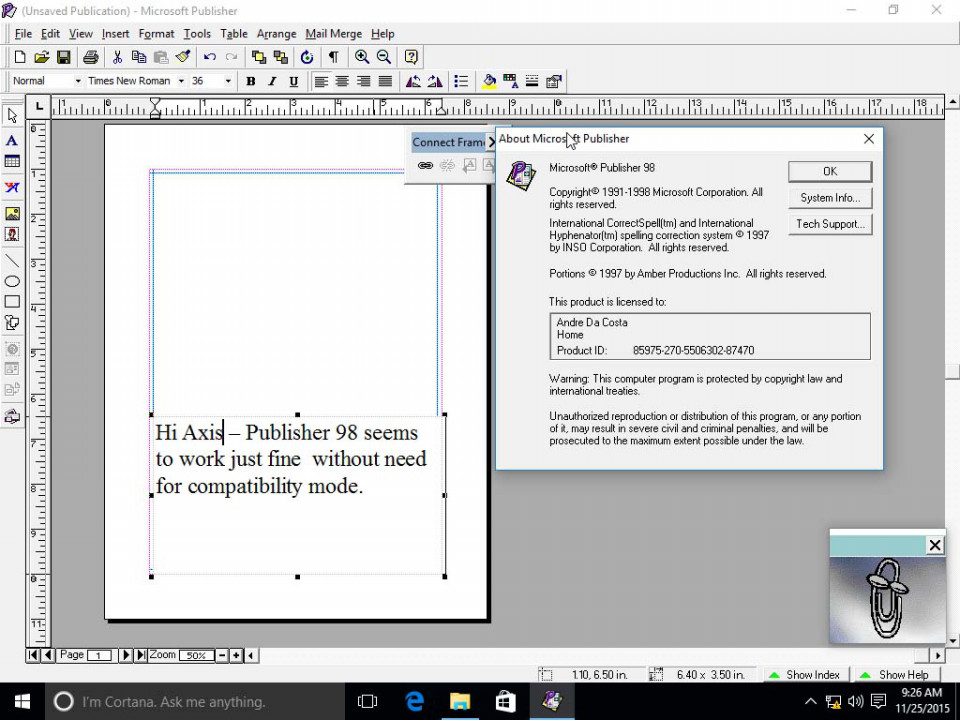Click the Send to Back icon
Screen dimensions: 960x720
point(281,58)
